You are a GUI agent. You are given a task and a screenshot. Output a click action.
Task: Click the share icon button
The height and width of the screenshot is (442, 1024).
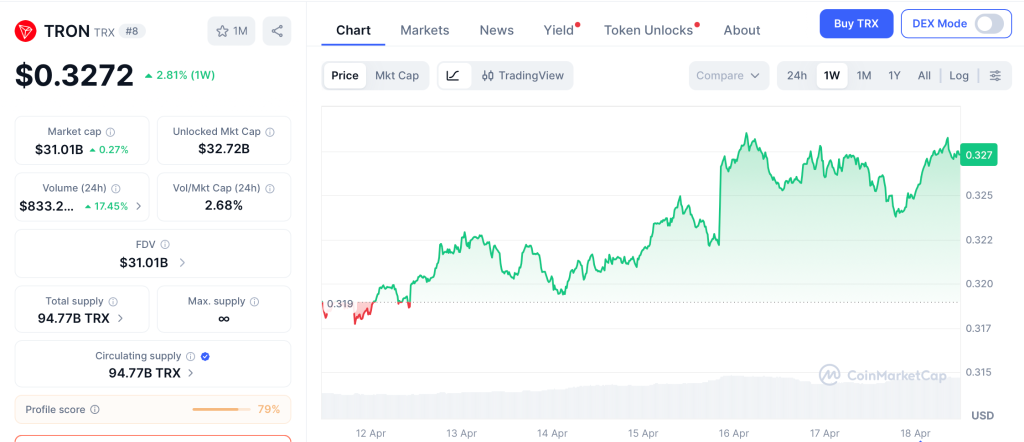277,31
